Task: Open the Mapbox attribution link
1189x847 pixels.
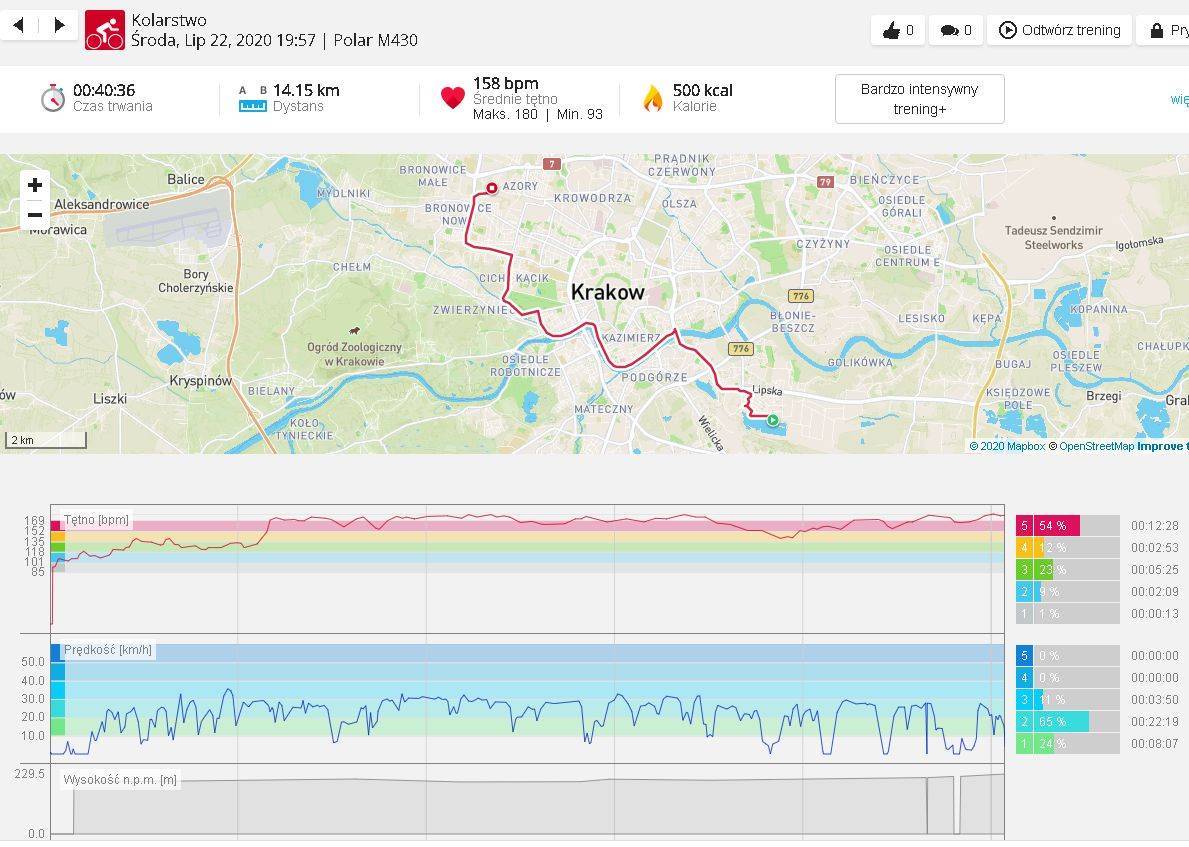Action: (x=1012, y=446)
